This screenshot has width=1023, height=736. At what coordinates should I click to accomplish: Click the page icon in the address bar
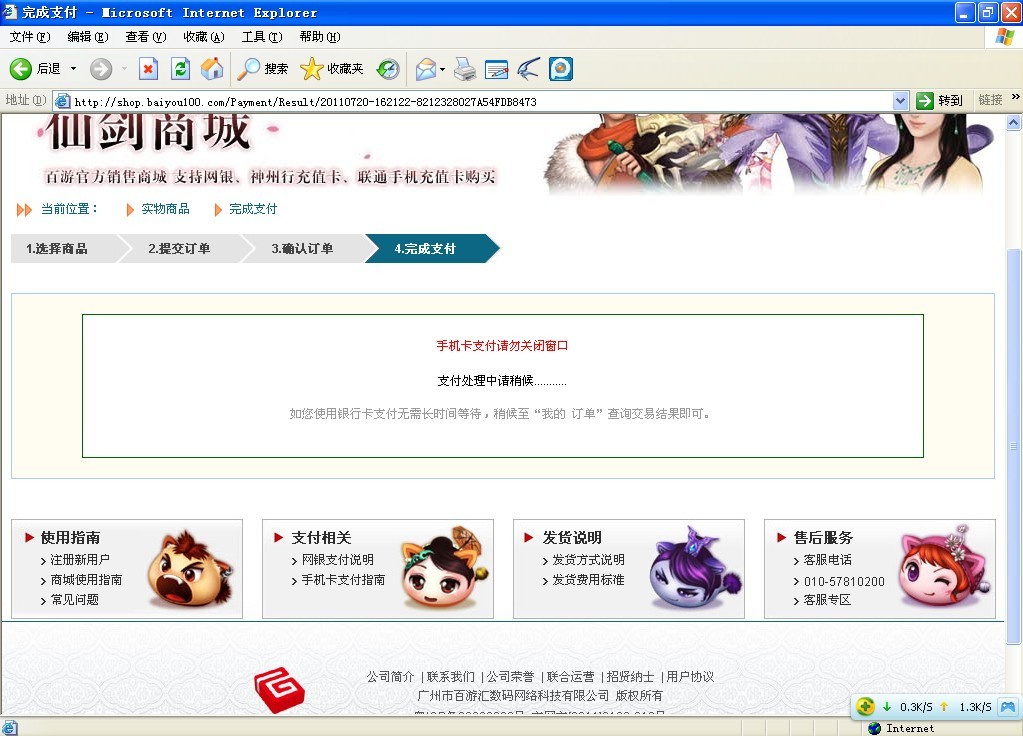tap(63, 101)
